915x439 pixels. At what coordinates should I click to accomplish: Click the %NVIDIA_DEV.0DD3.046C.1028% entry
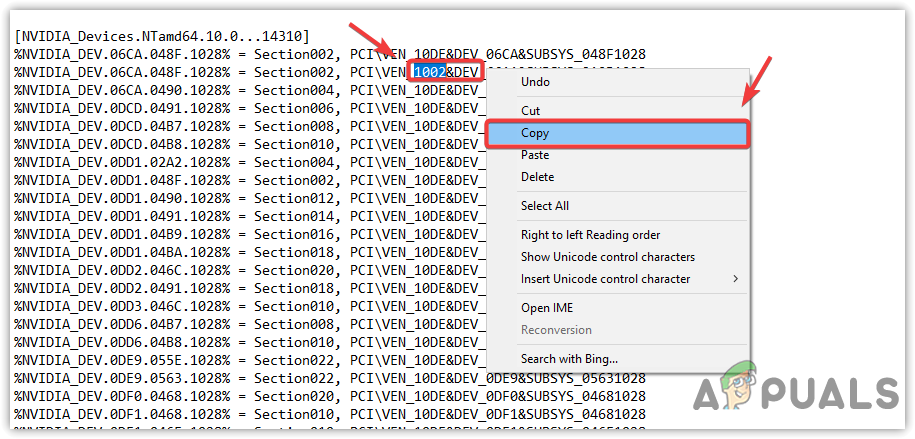pos(121,306)
